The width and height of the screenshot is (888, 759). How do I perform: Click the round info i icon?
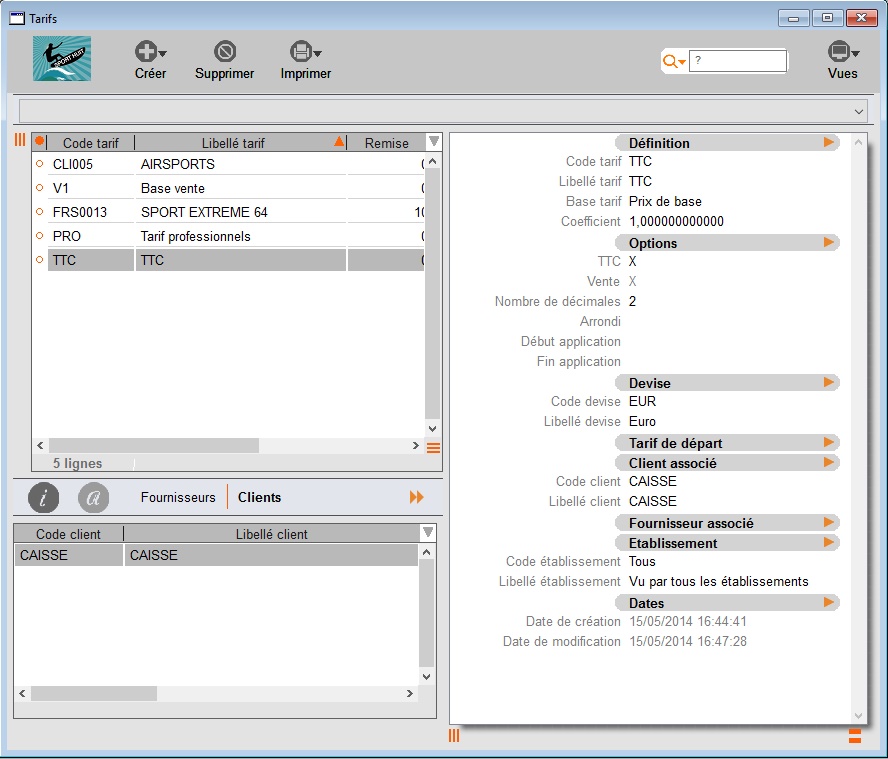click(x=44, y=497)
